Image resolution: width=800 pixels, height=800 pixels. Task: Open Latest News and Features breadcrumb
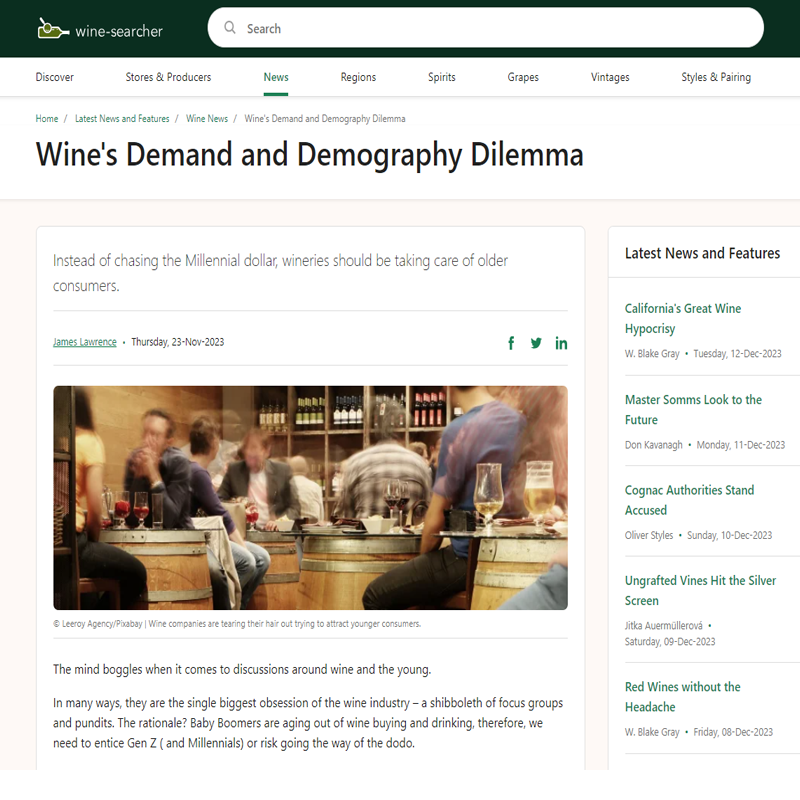click(122, 118)
